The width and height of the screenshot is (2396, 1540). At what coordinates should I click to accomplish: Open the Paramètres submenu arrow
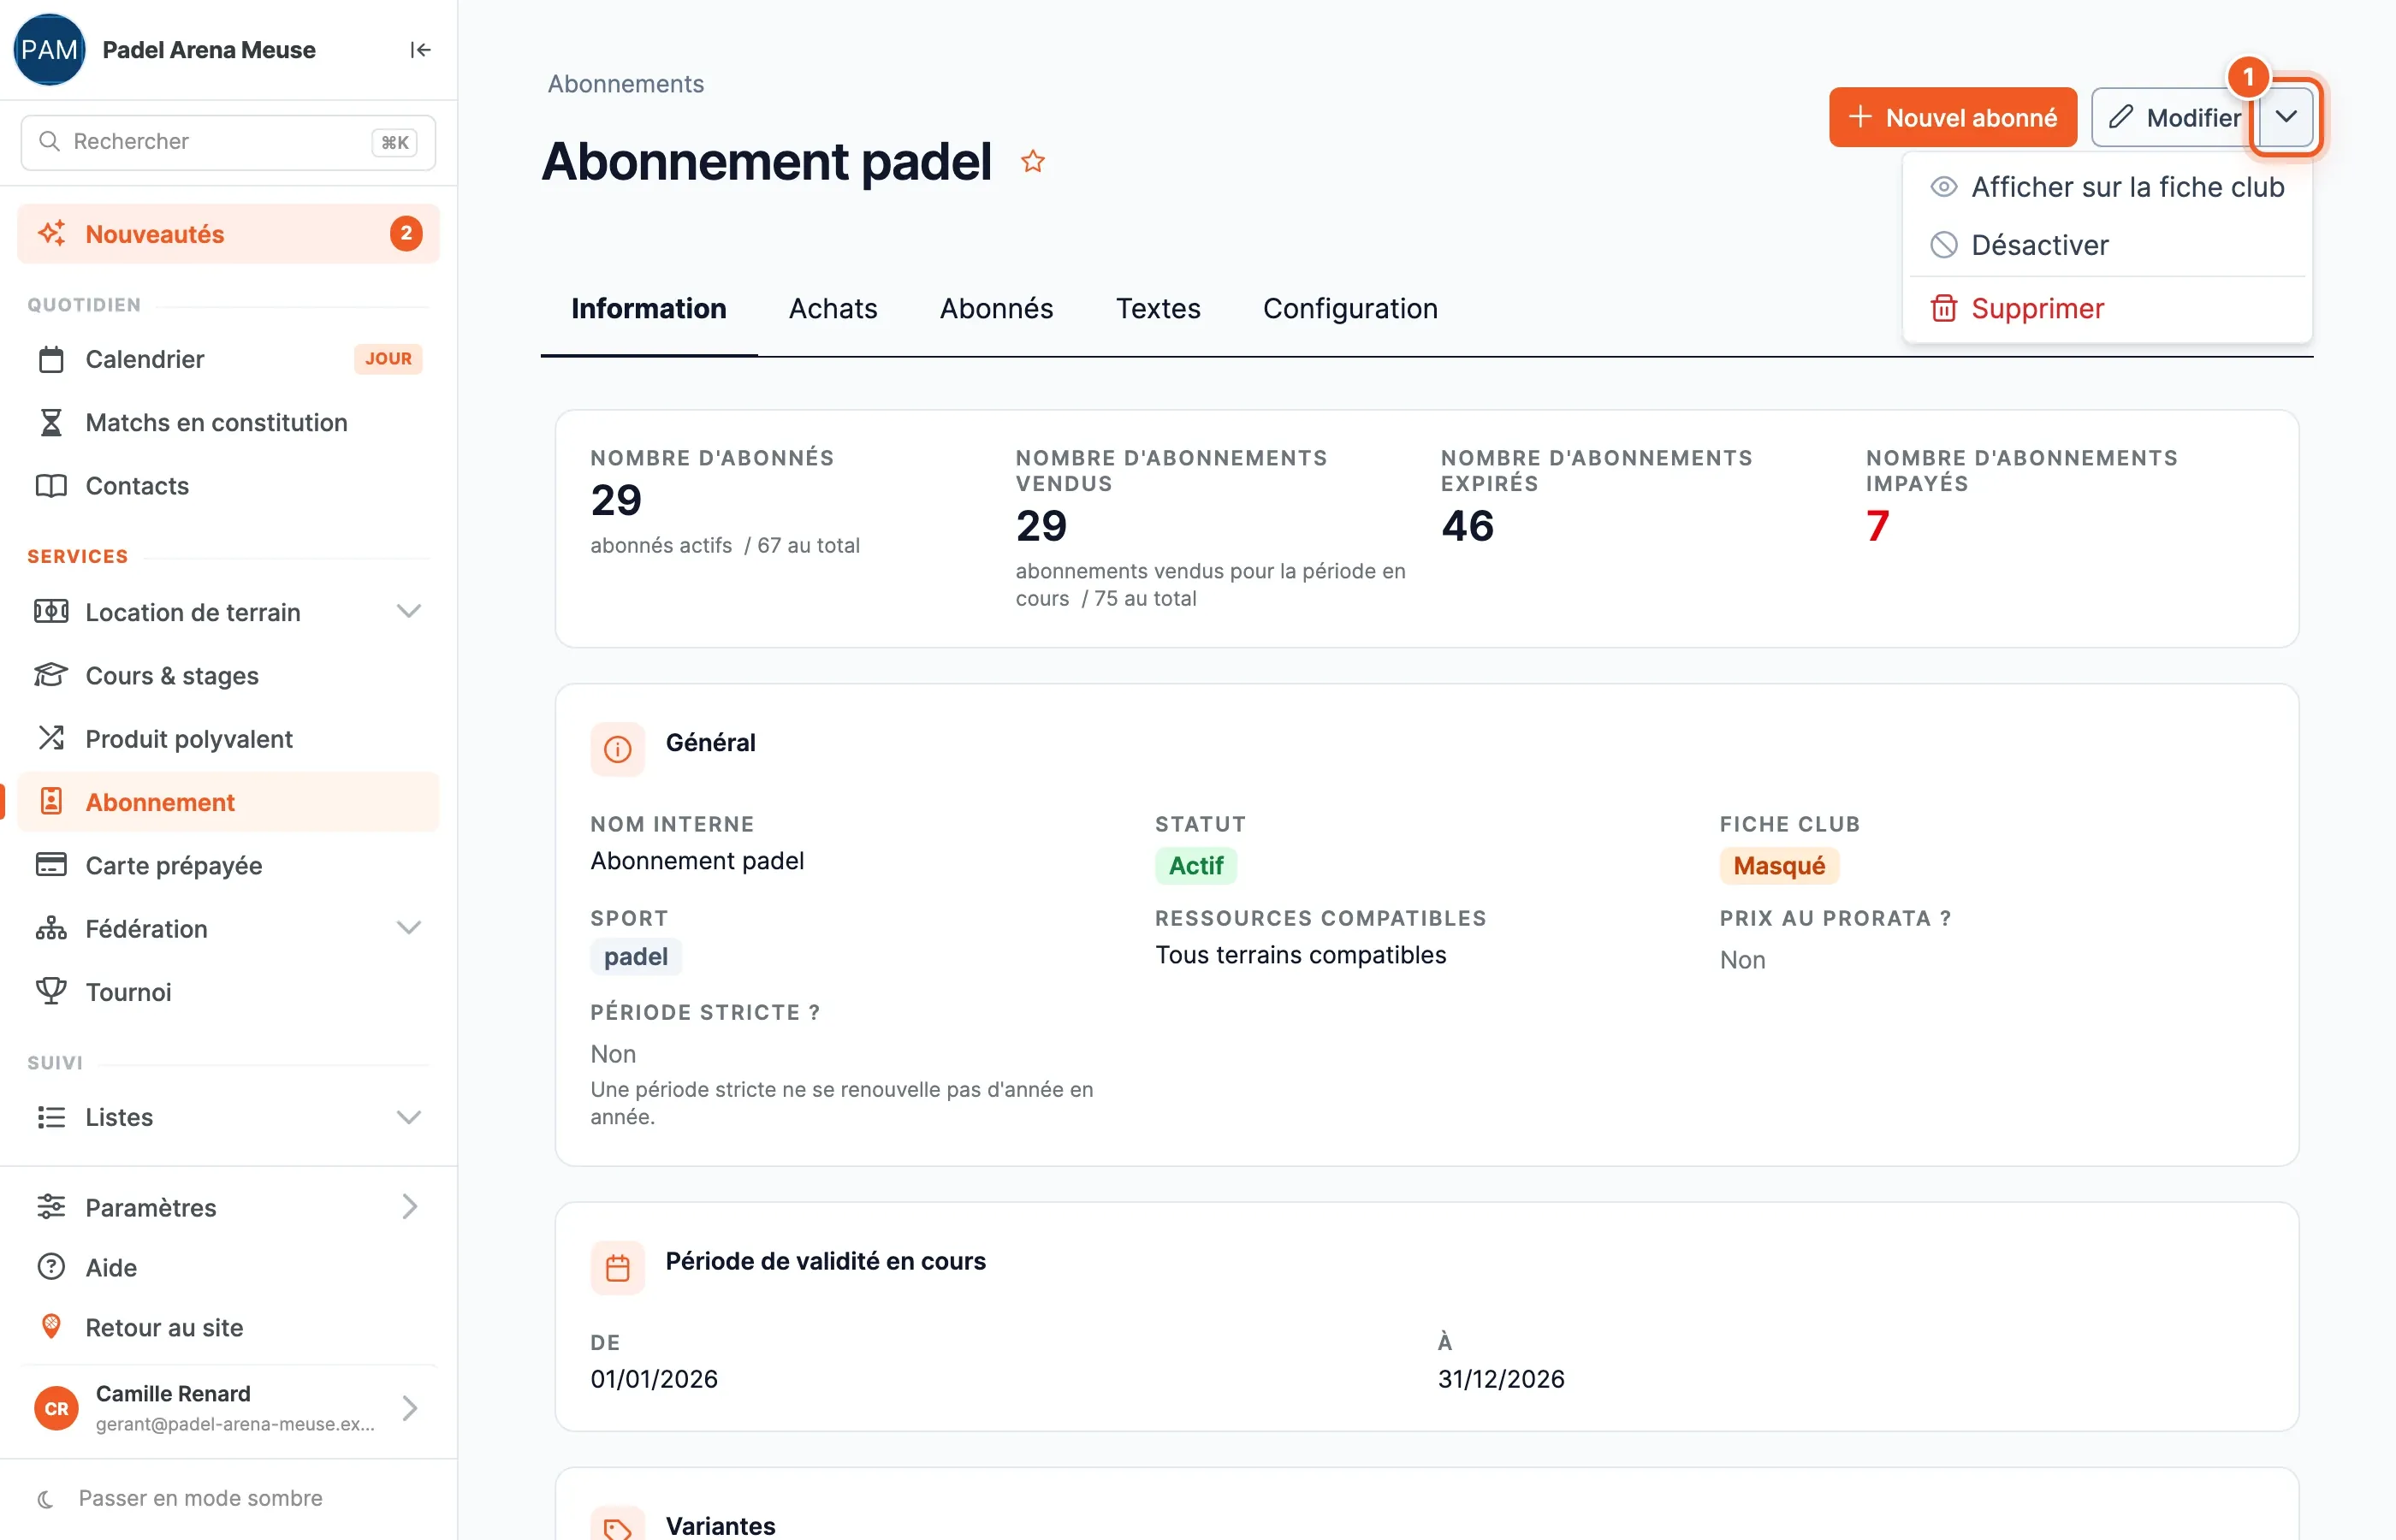(408, 1206)
